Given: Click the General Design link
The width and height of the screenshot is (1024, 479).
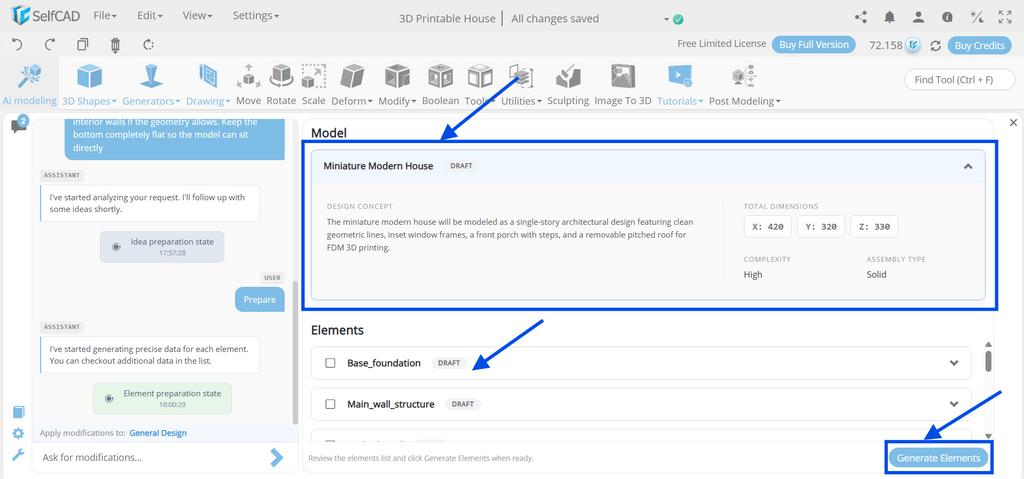Looking at the screenshot, I should (x=158, y=433).
